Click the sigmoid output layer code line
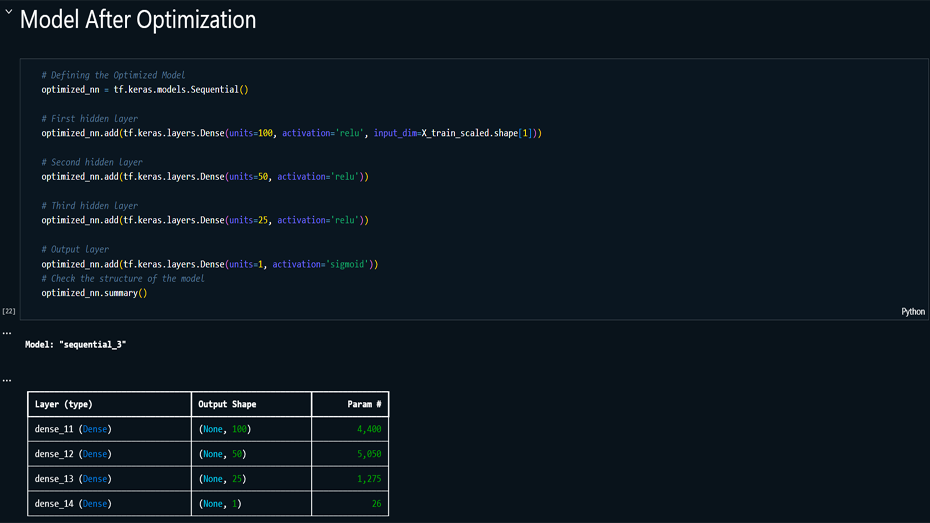 point(209,264)
